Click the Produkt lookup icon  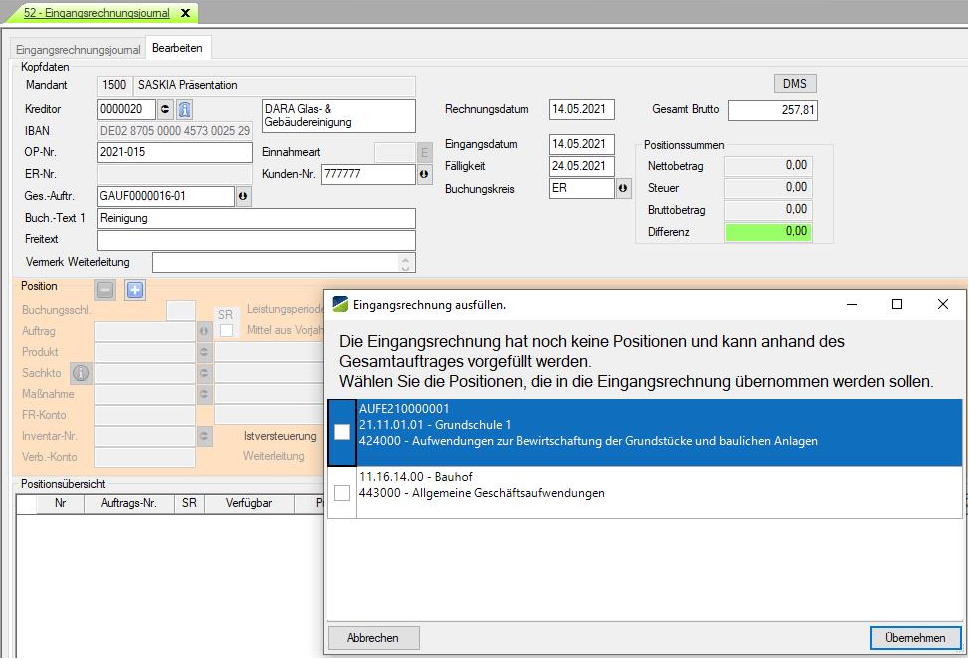(x=204, y=352)
